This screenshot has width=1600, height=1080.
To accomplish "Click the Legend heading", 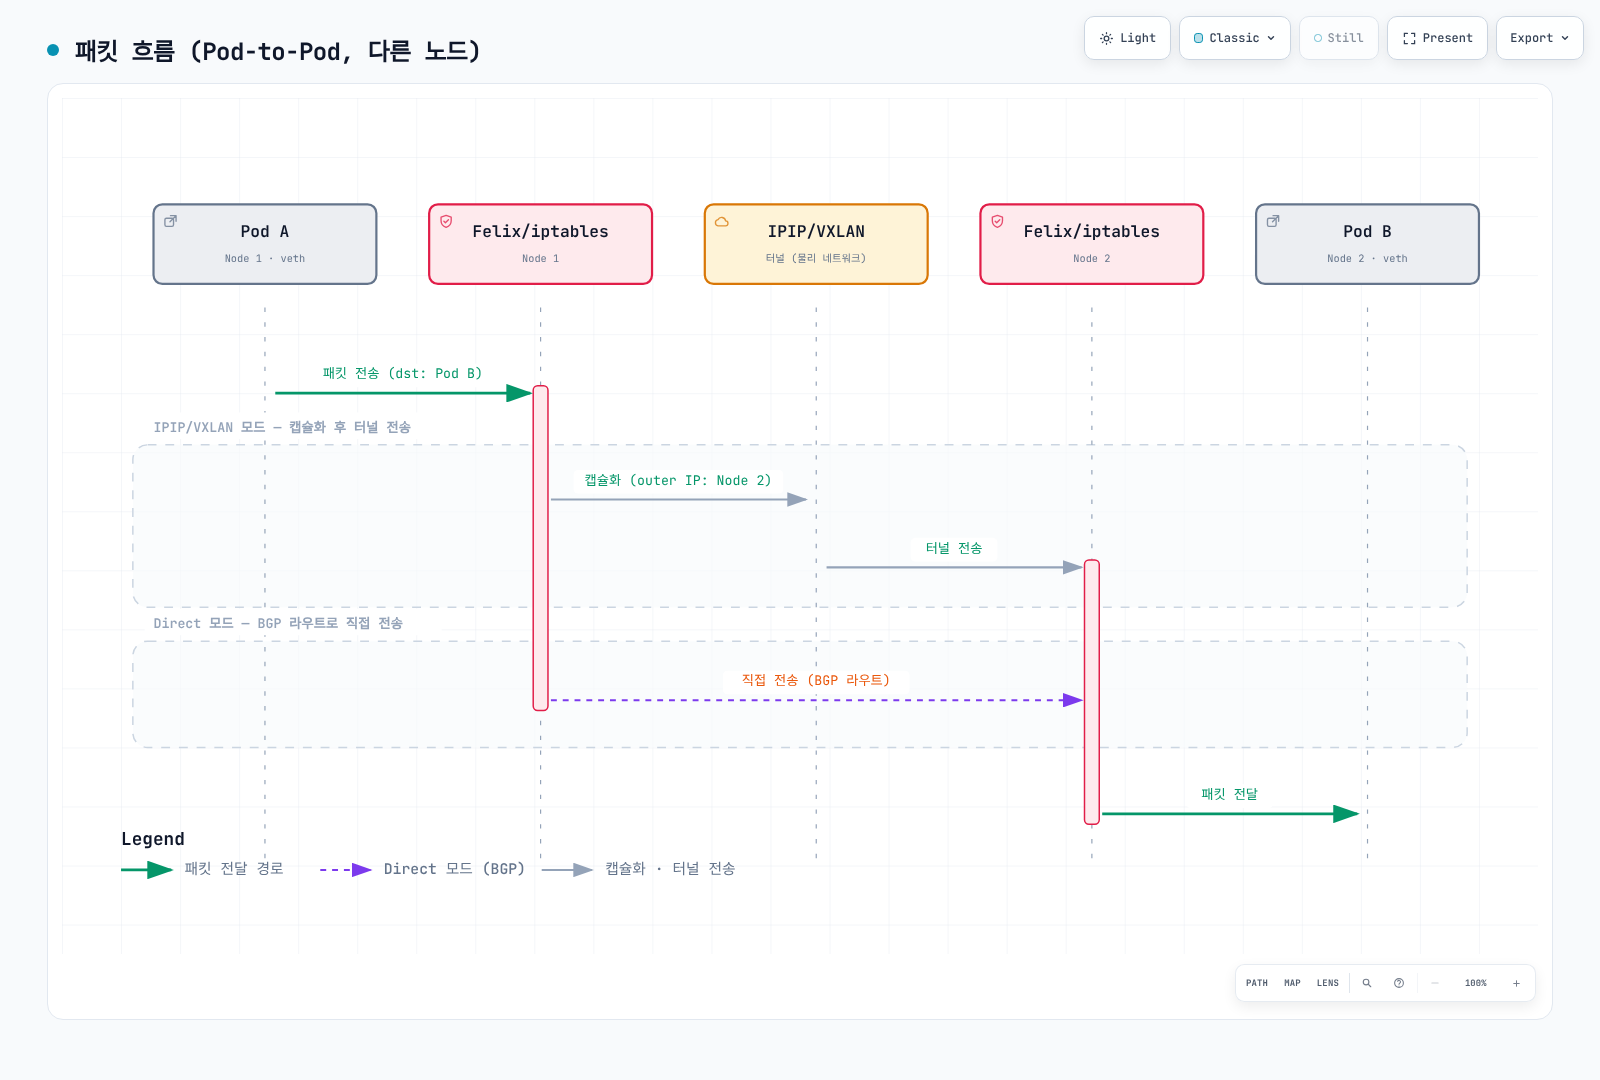I will pos(153,839).
